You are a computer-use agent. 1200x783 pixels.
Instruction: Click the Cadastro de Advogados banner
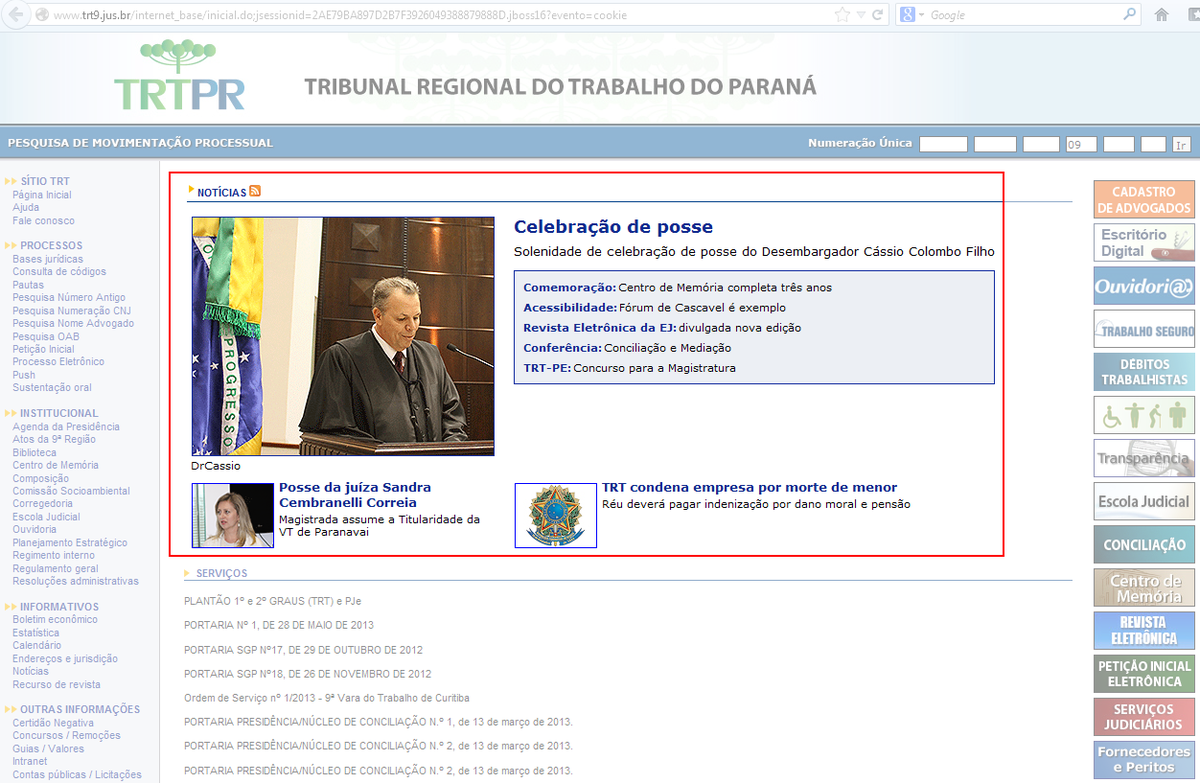pyautogui.click(x=1143, y=199)
